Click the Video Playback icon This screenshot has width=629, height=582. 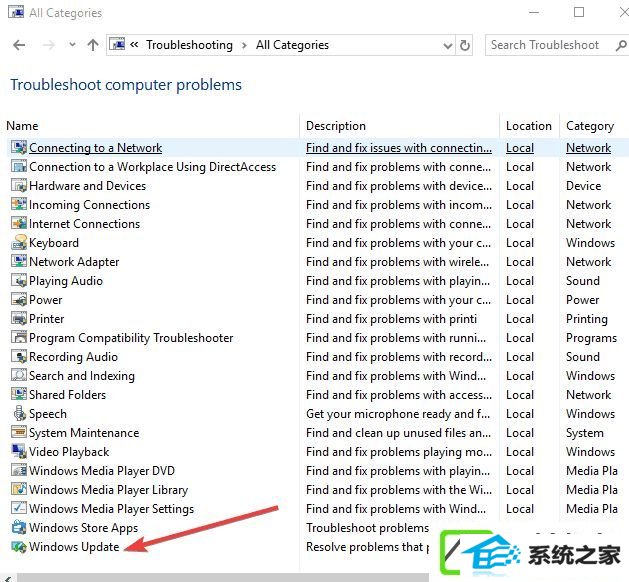tap(19, 451)
